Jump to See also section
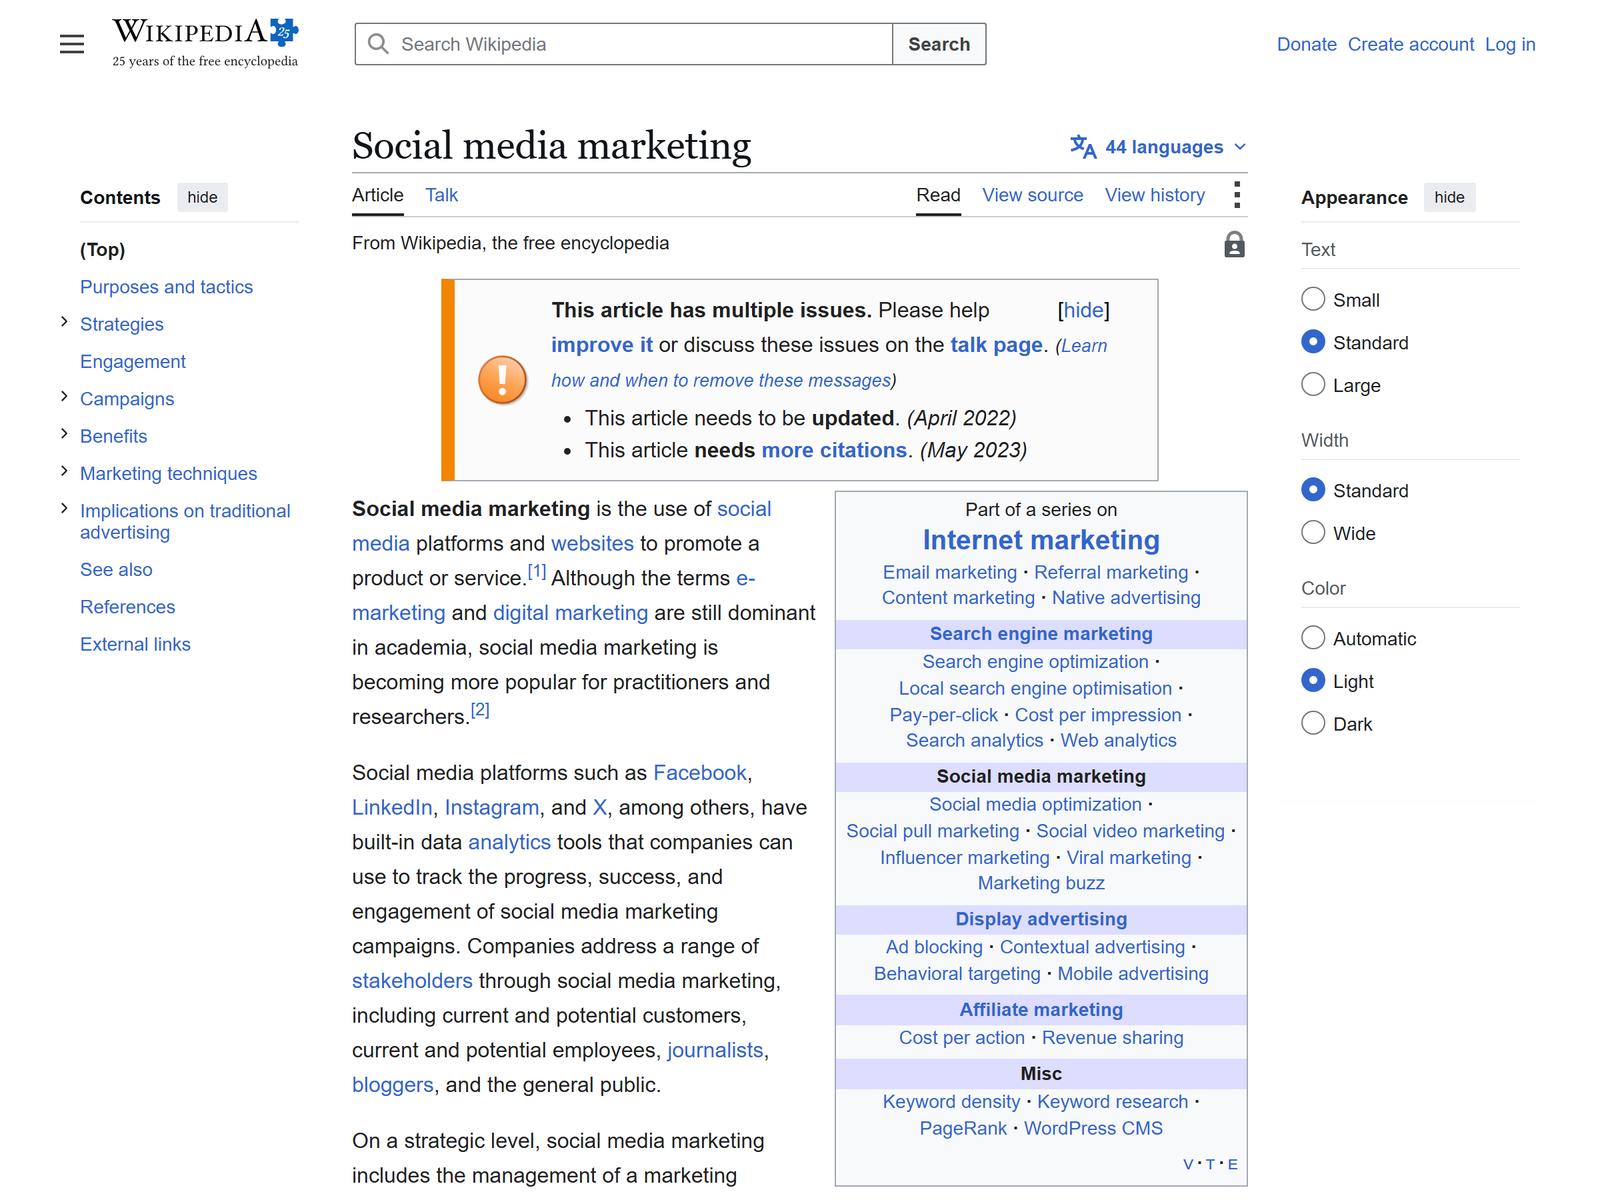1600x1200 pixels. pyautogui.click(x=116, y=570)
